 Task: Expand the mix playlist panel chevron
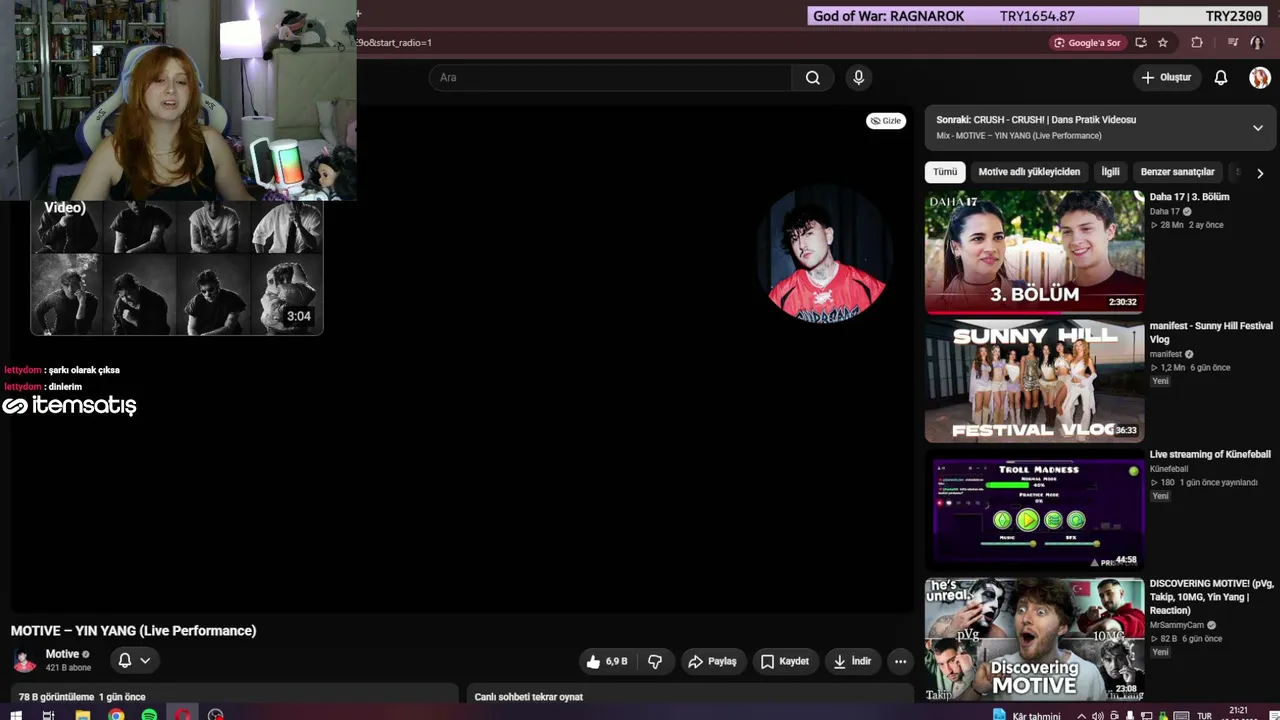coord(1258,128)
